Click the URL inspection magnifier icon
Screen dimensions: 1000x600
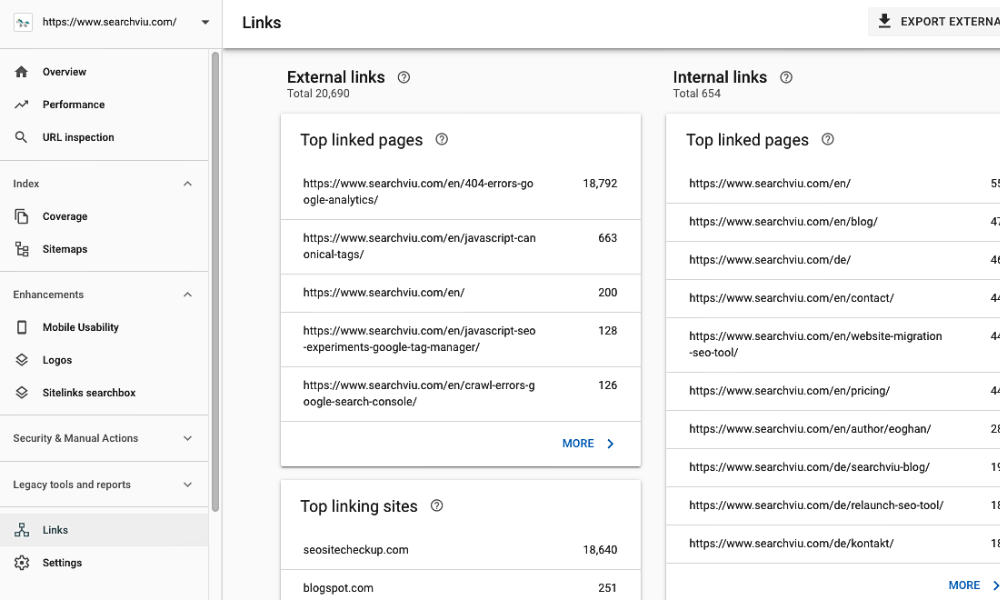[x=21, y=137]
